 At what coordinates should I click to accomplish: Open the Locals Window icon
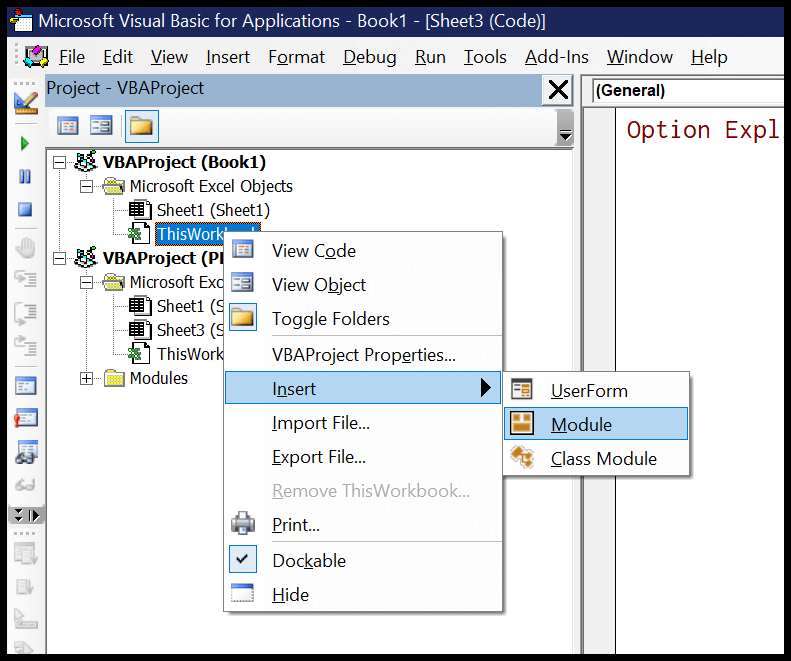pyautogui.click(x=26, y=386)
